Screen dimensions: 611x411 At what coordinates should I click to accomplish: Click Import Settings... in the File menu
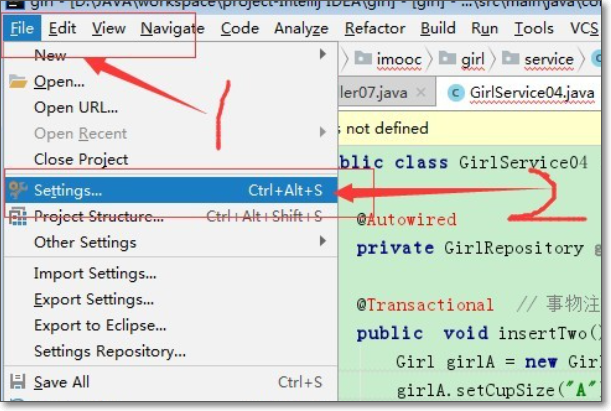95,273
